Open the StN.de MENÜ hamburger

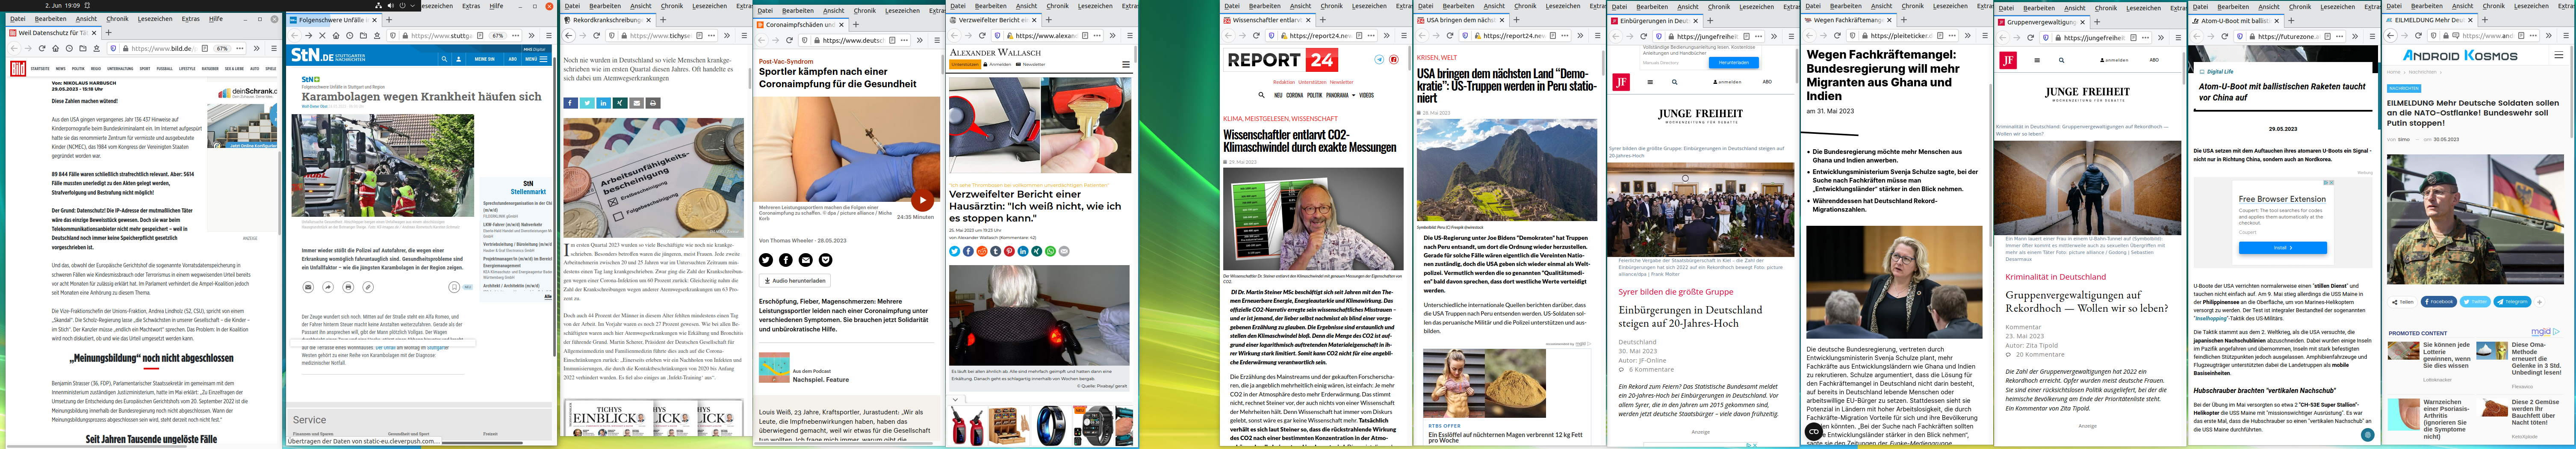(x=538, y=59)
